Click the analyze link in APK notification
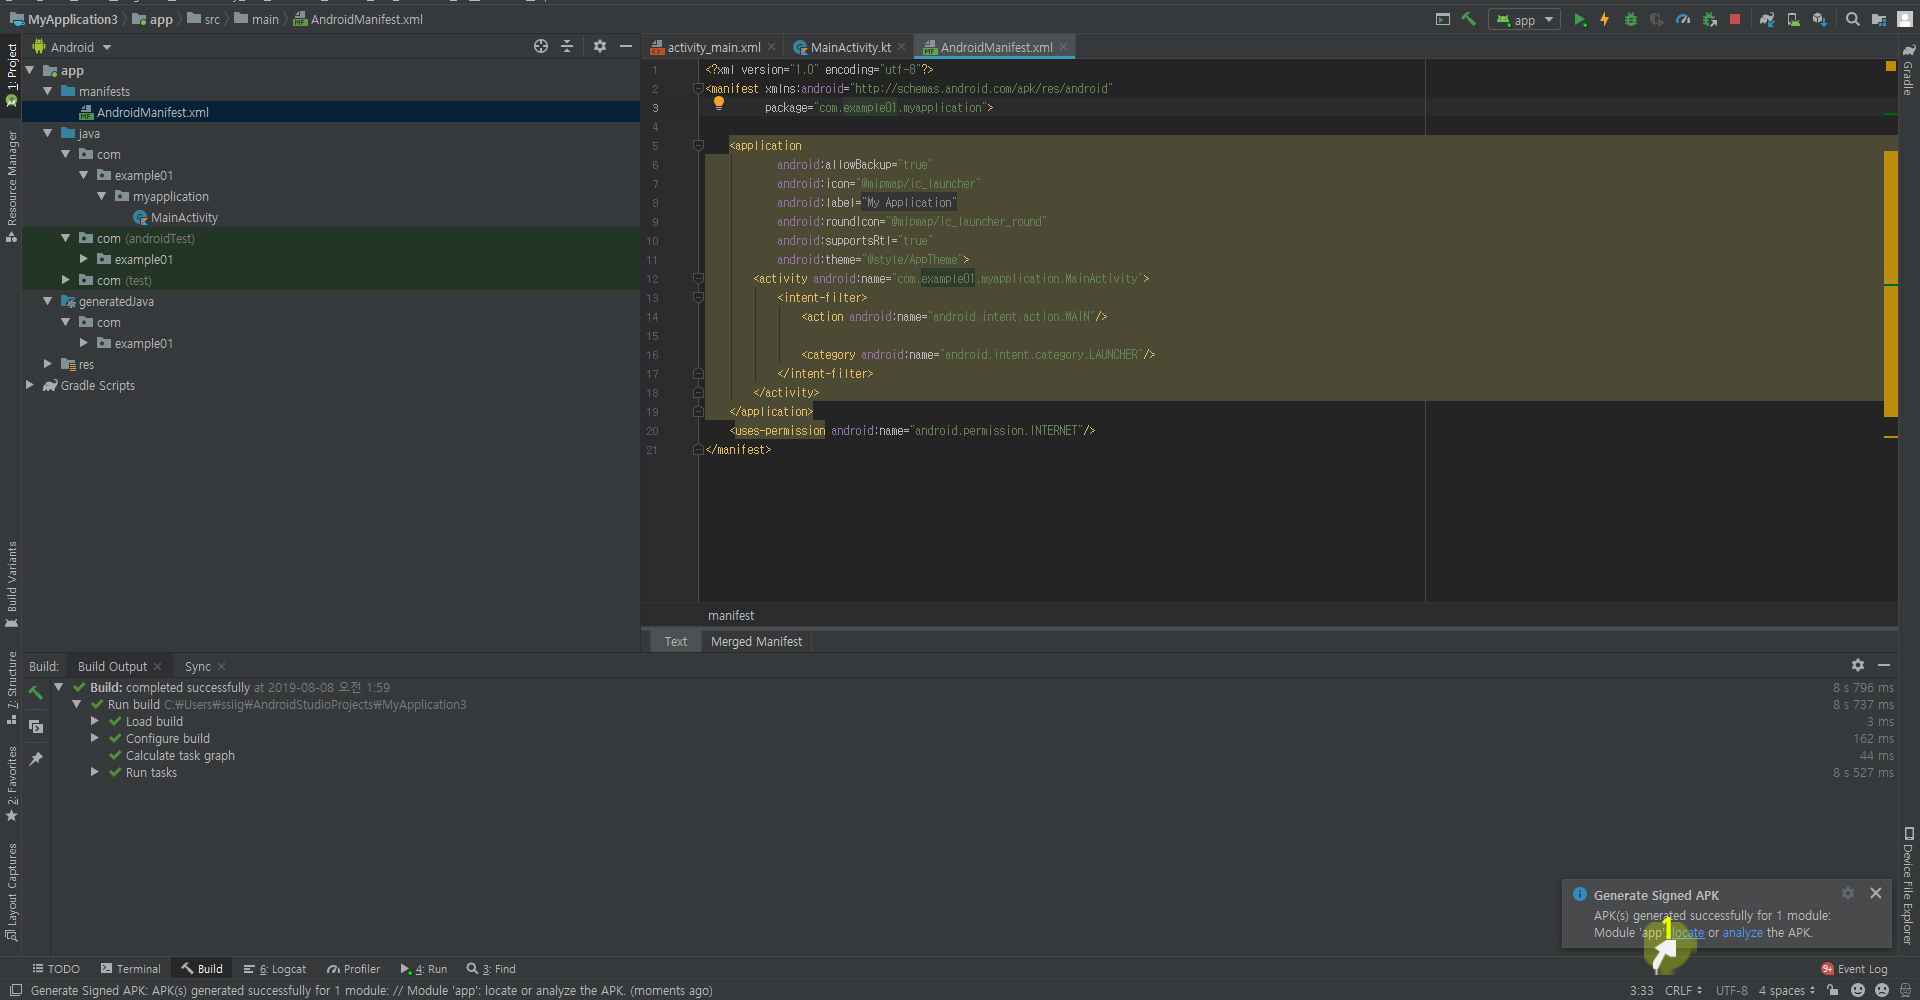 pyautogui.click(x=1742, y=933)
